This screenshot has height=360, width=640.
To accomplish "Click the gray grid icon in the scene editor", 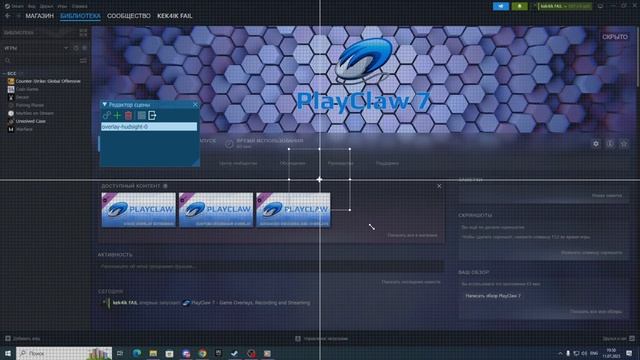I will (141, 116).
